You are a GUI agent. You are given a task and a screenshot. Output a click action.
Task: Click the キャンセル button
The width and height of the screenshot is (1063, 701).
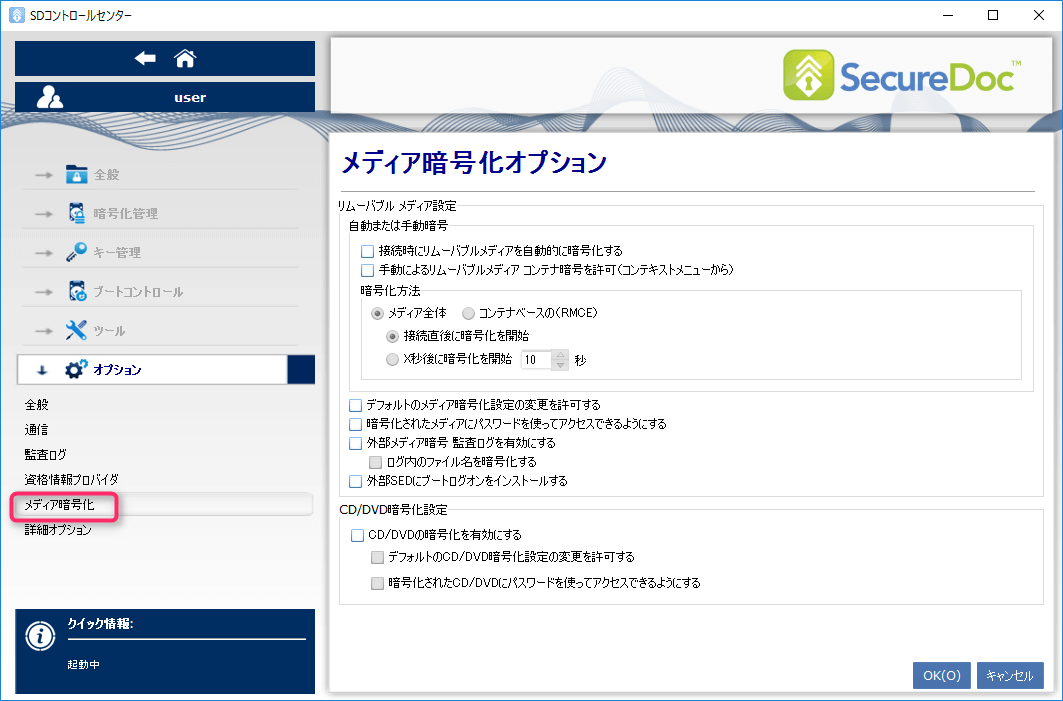[x=1009, y=676]
